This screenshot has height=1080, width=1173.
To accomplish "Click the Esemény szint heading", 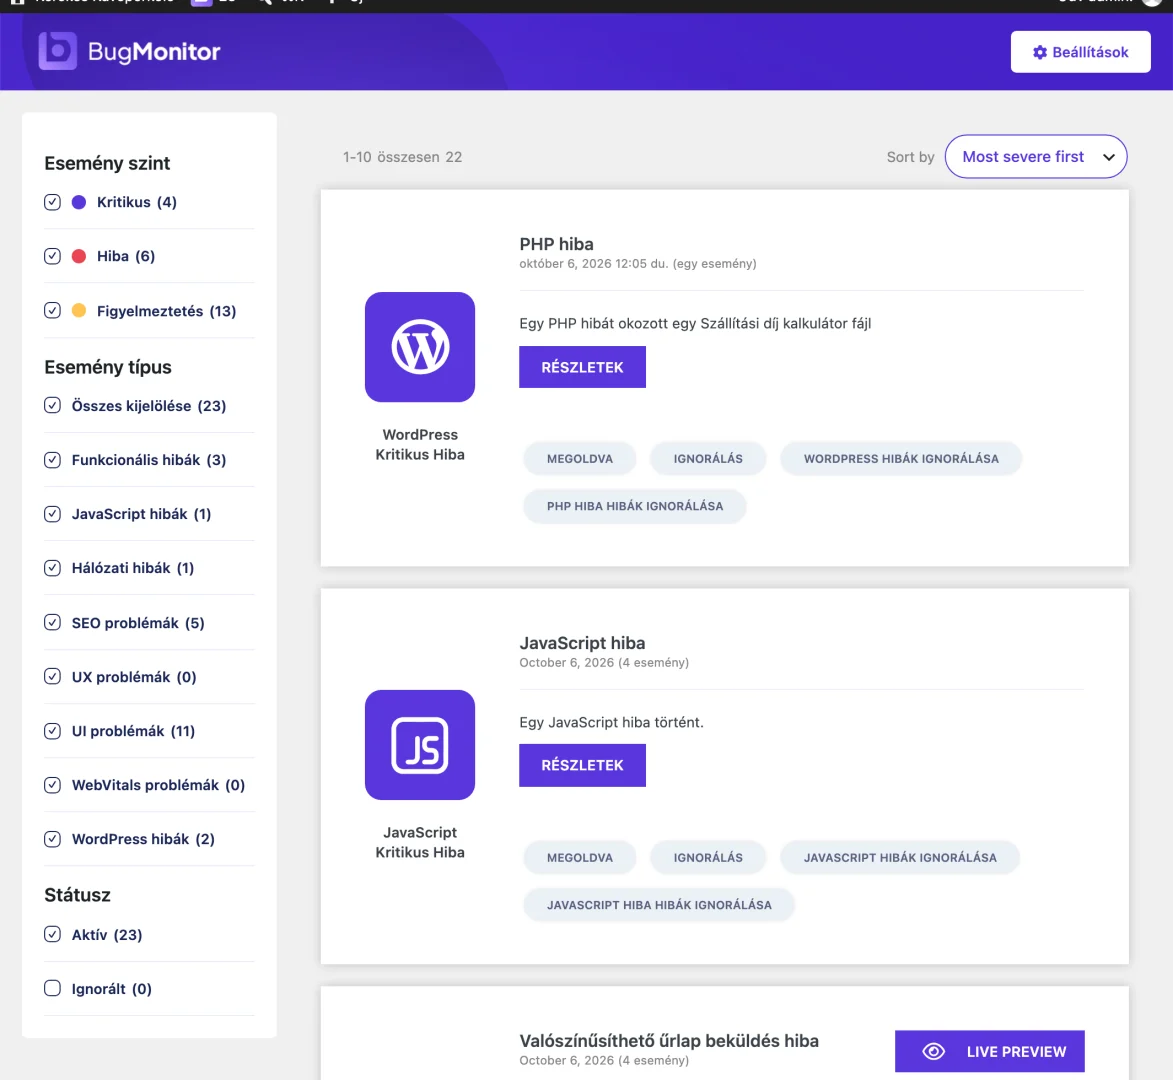I will coord(107,163).
